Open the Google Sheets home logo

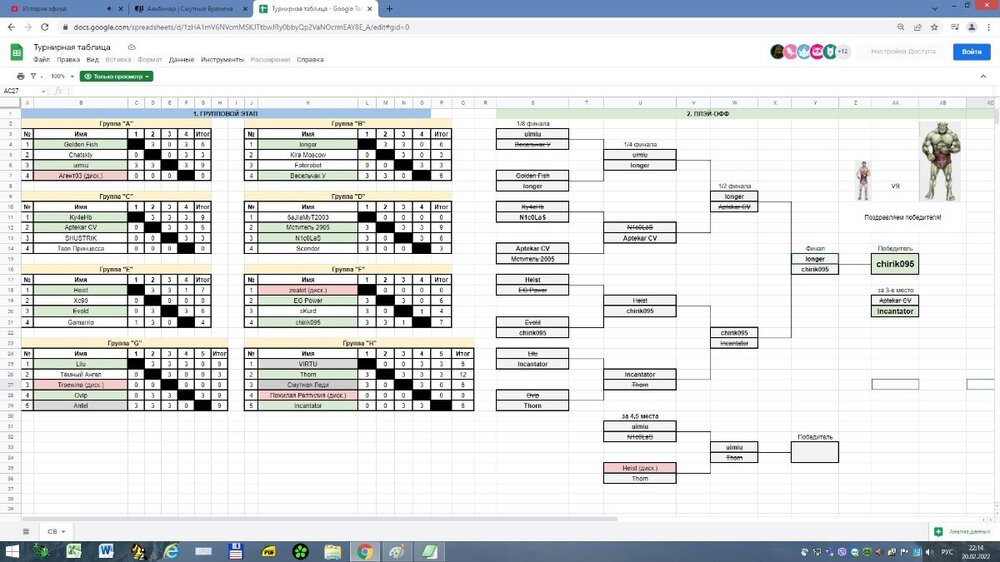[x=17, y=52]
